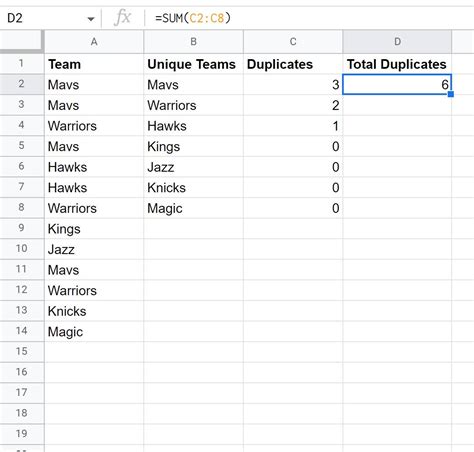Select row 15 header
474x452 pixels.
coord(22,352)
